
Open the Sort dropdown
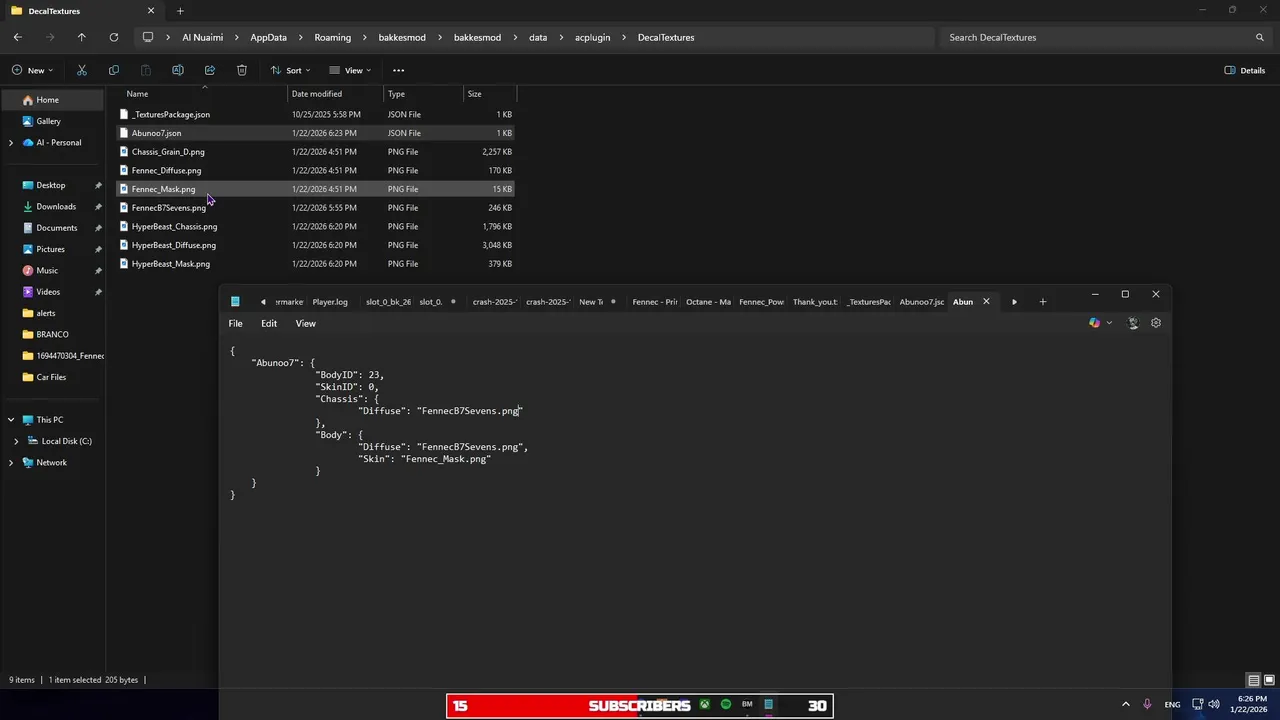(x=291, y=70)
